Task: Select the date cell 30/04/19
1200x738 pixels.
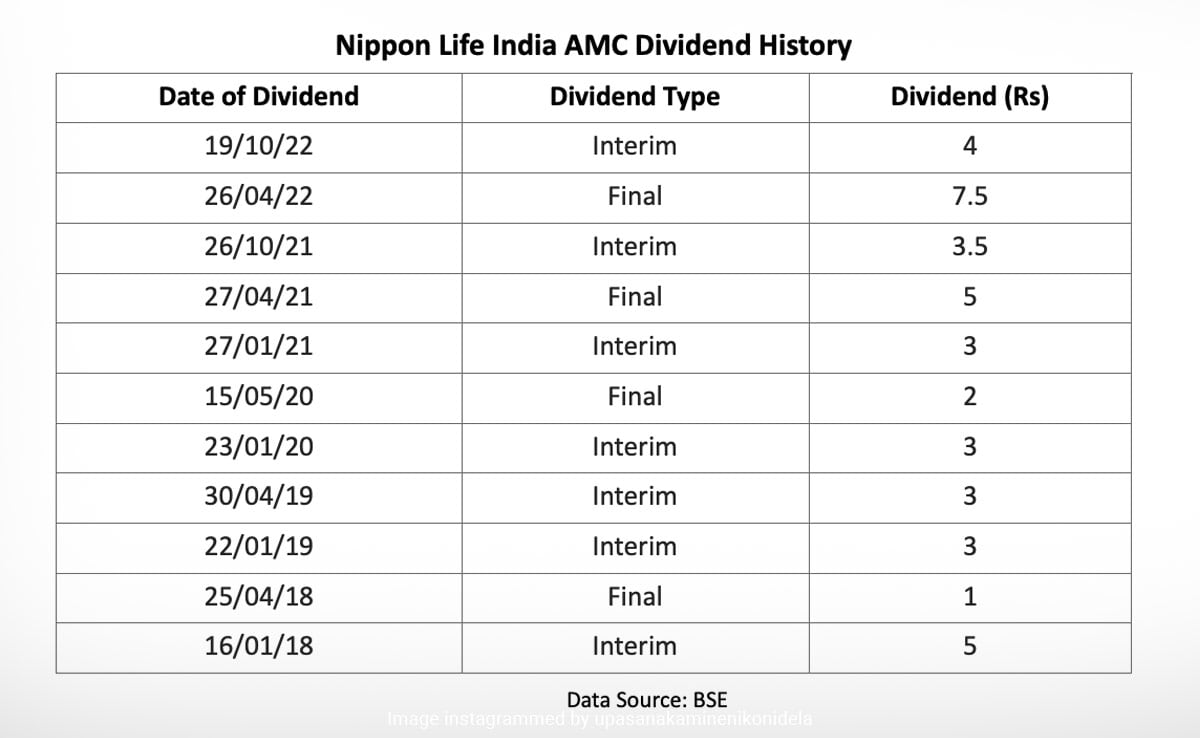Action: 258,496
